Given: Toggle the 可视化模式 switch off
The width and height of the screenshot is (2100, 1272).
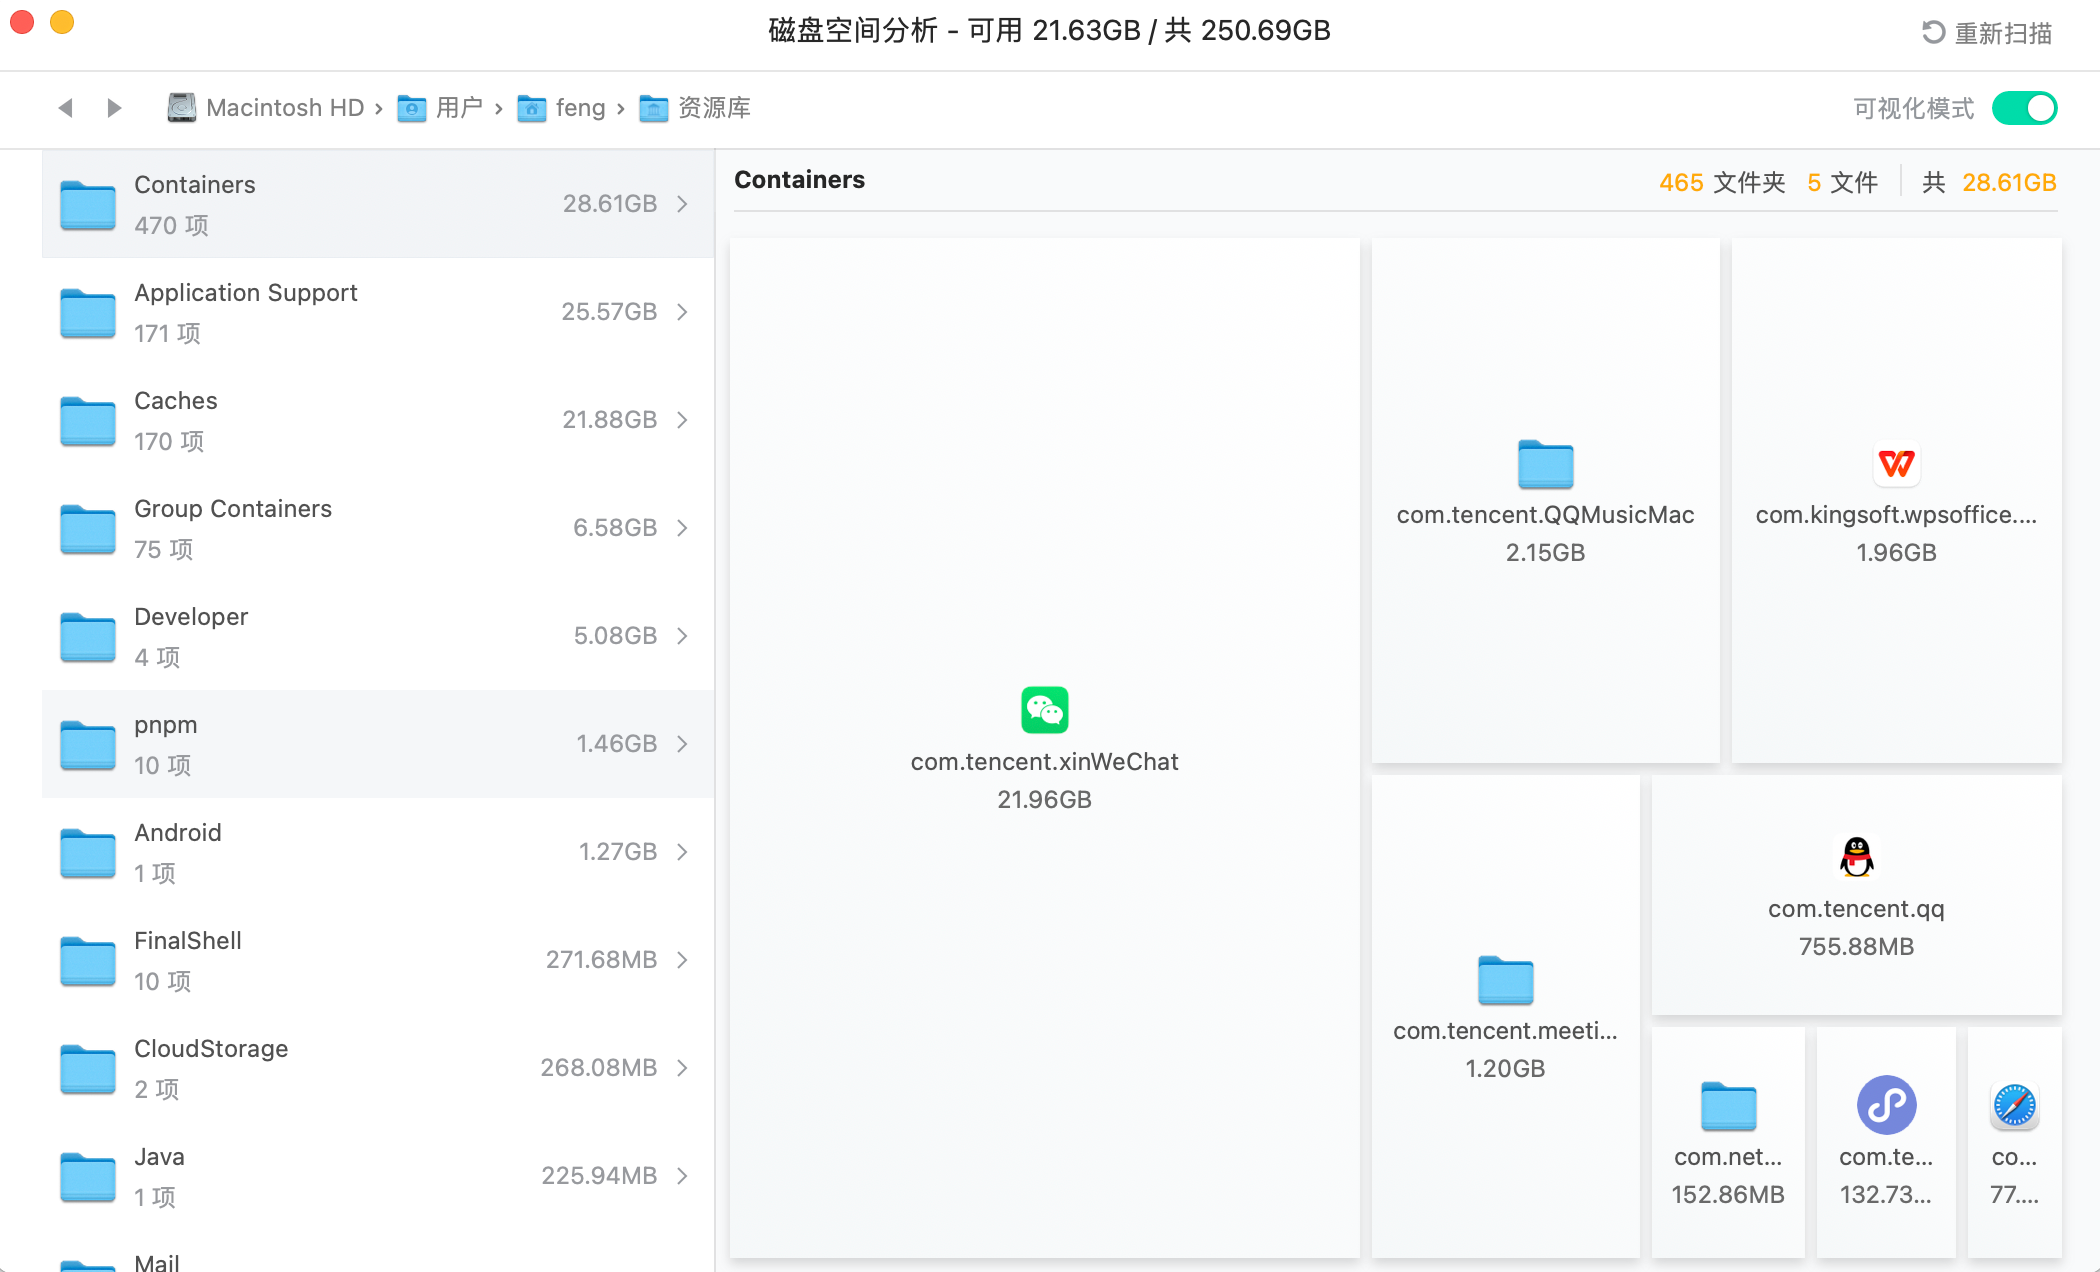Looking at the screenshot, I should (2024, 108).
